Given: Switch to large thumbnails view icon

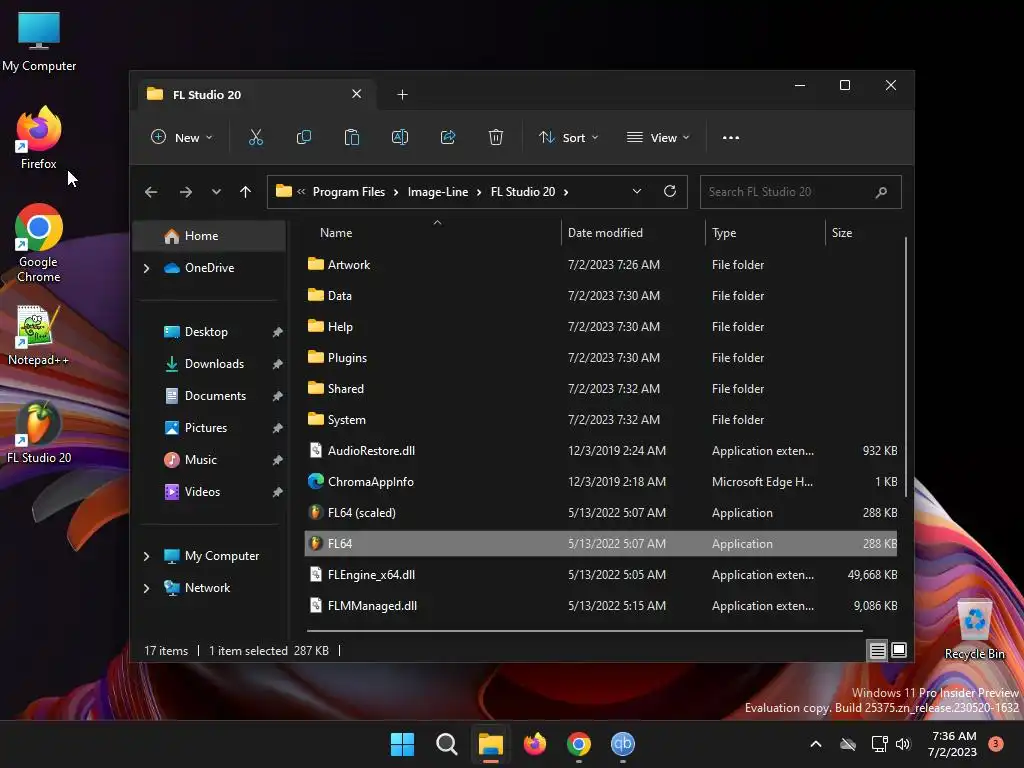Looking at the screenshot, I should pyautogui.click(x=899, y=650).
